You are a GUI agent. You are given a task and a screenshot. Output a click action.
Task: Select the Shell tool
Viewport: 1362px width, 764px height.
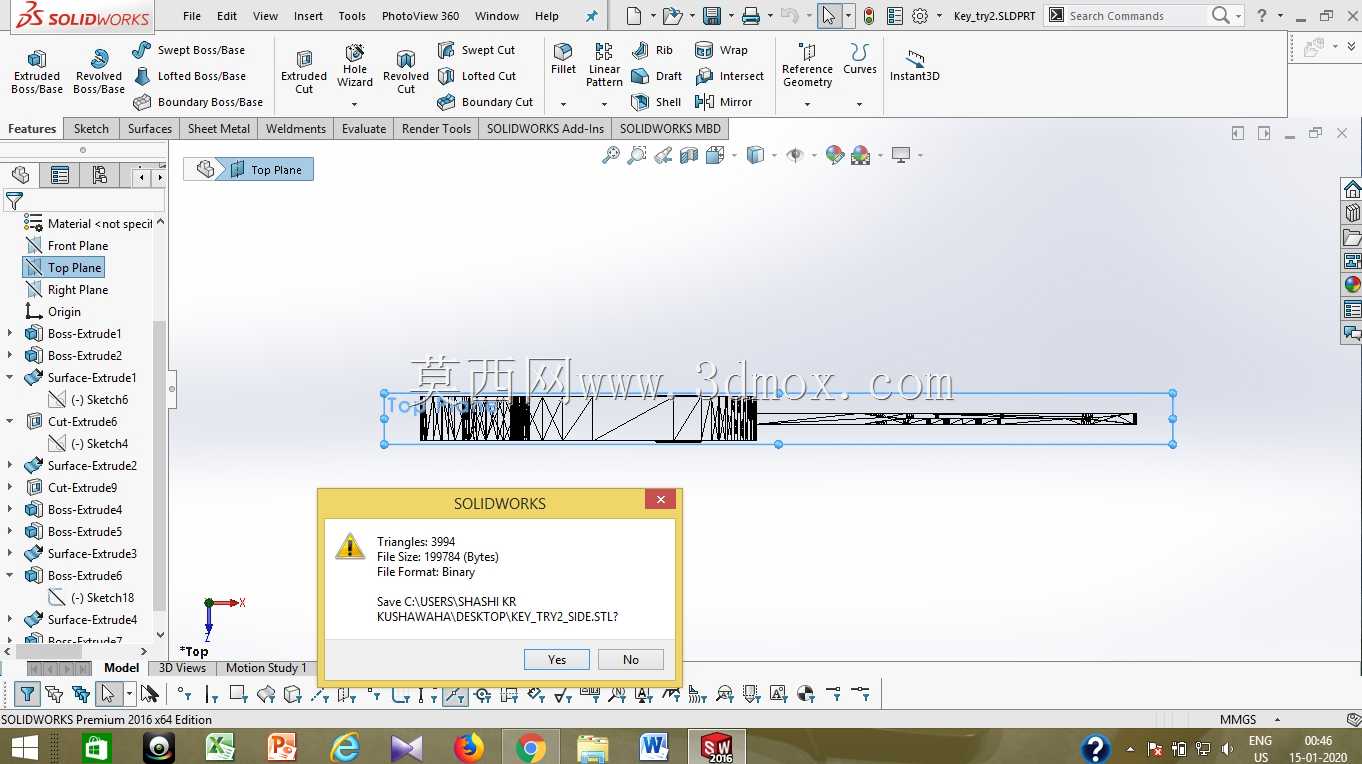pyautogui.click(x=656, y=102)
